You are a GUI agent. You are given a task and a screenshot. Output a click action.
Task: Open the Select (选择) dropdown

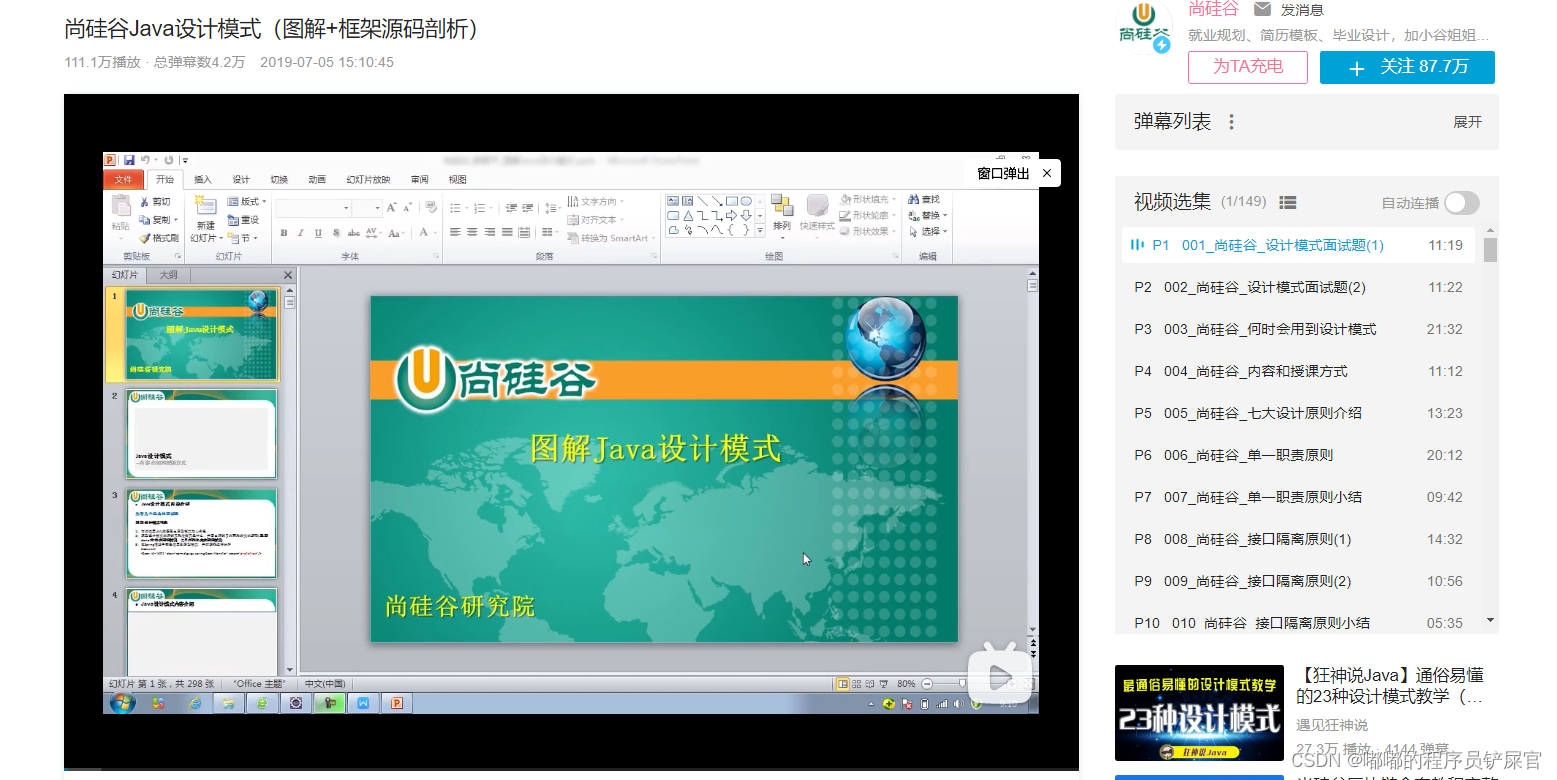click(927, 231)
